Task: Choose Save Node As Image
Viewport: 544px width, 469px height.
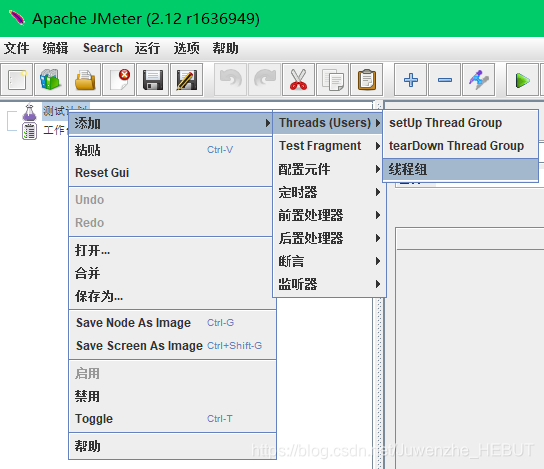Action: [x=172, y=323]
